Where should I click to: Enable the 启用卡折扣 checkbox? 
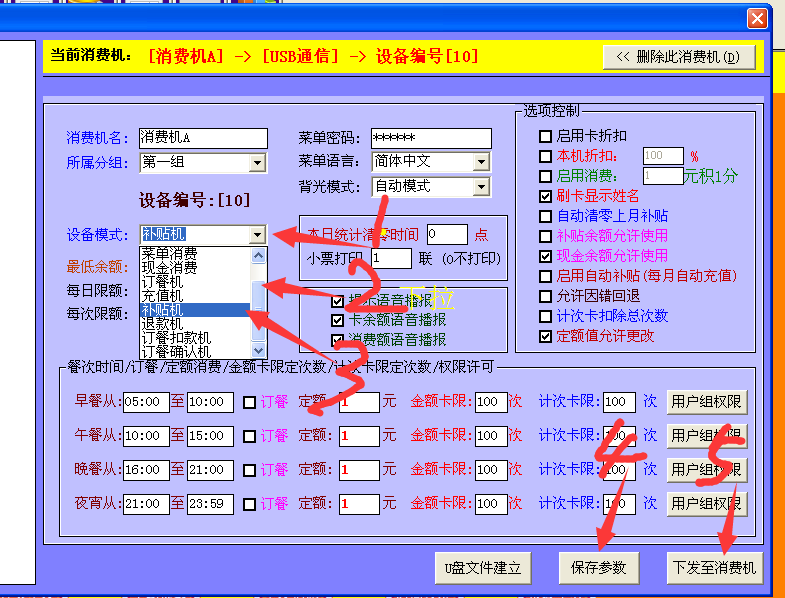point(545,136)
